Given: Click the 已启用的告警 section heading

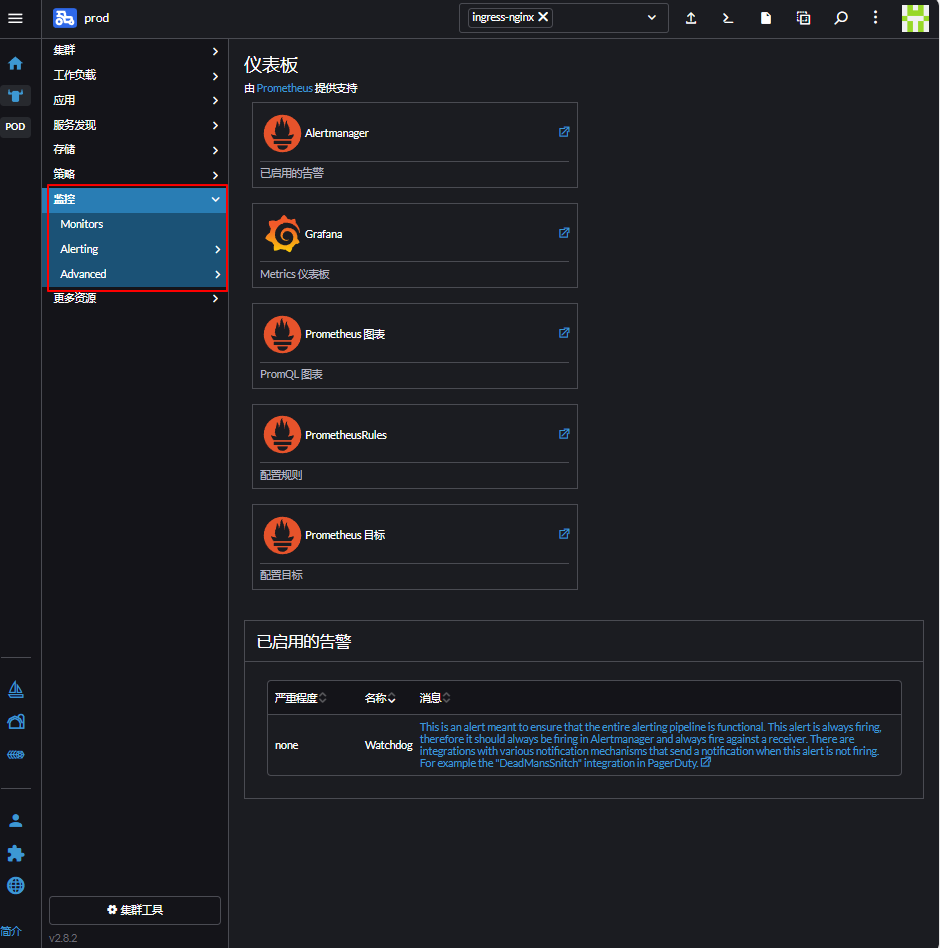Looking at the screenshot, I should (x=303, y=641).
